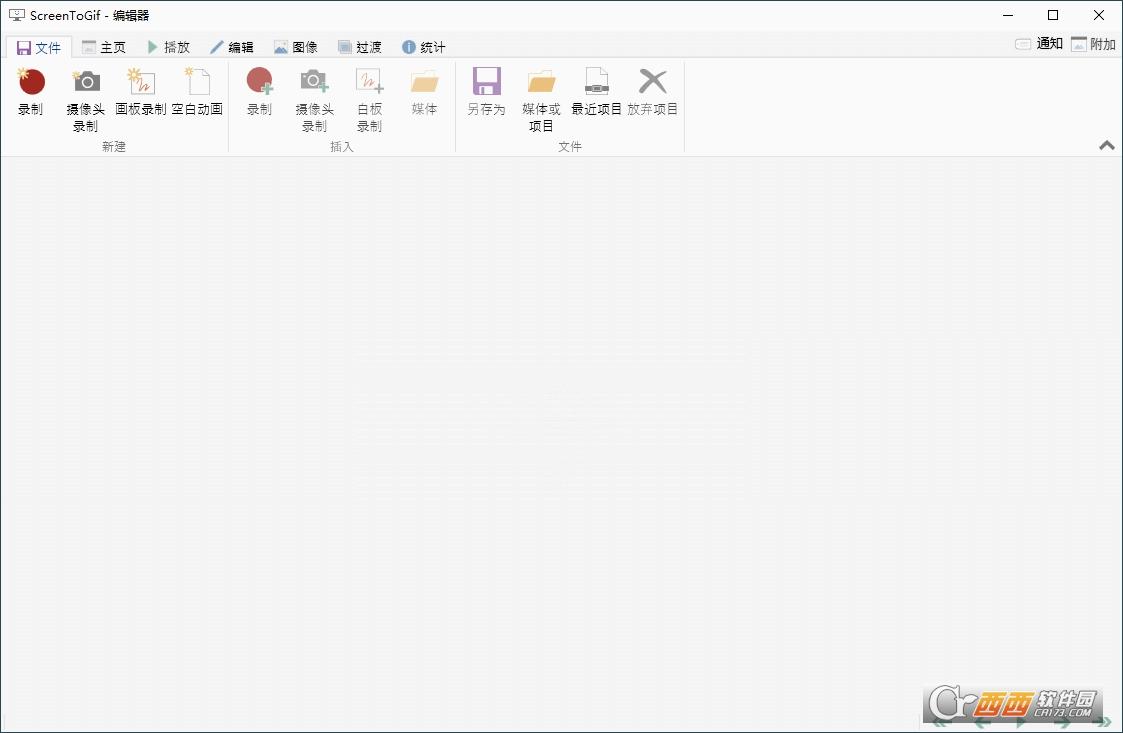Close the ScreenToGif editor window
Viewport: 1123px width, 733px height.
1099,15
